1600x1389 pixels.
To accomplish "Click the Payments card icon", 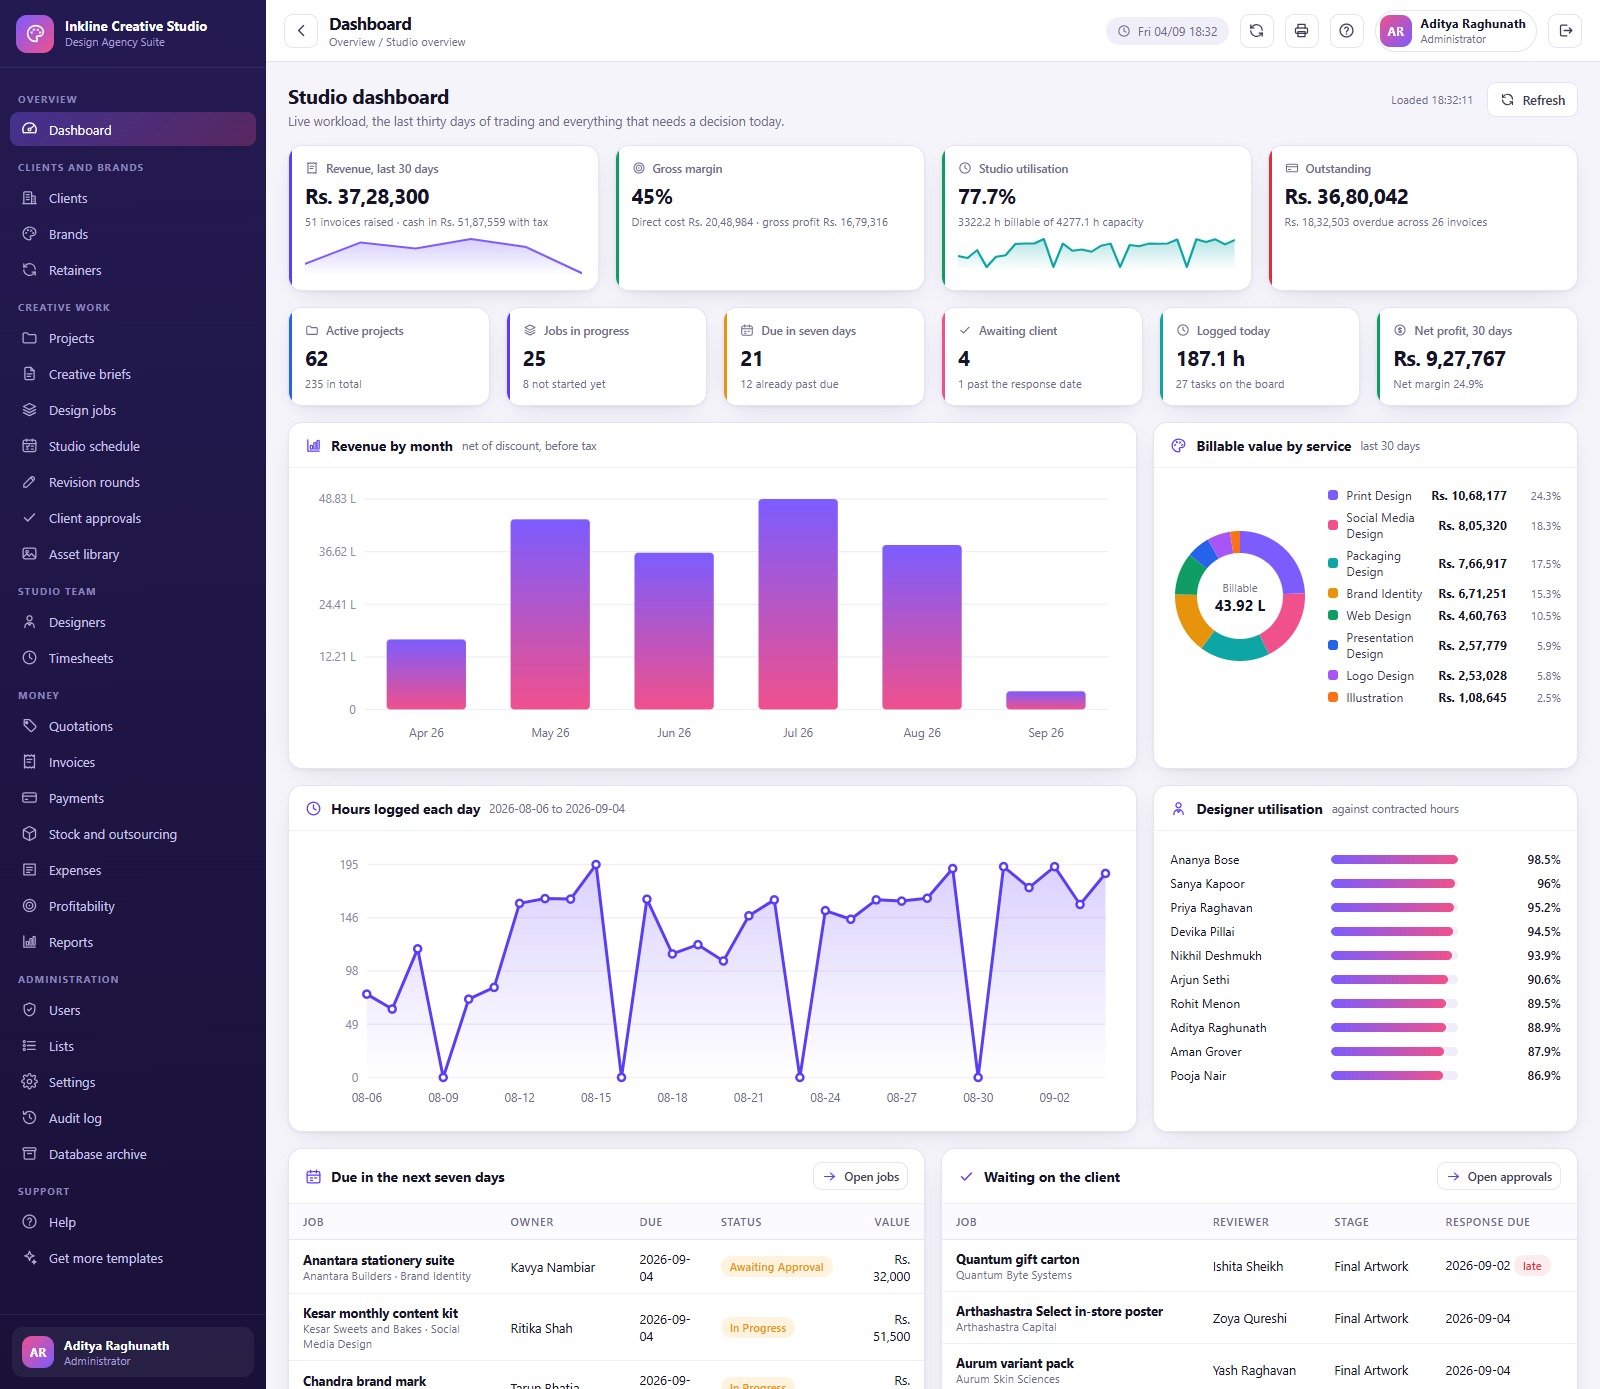I will 30,798.
